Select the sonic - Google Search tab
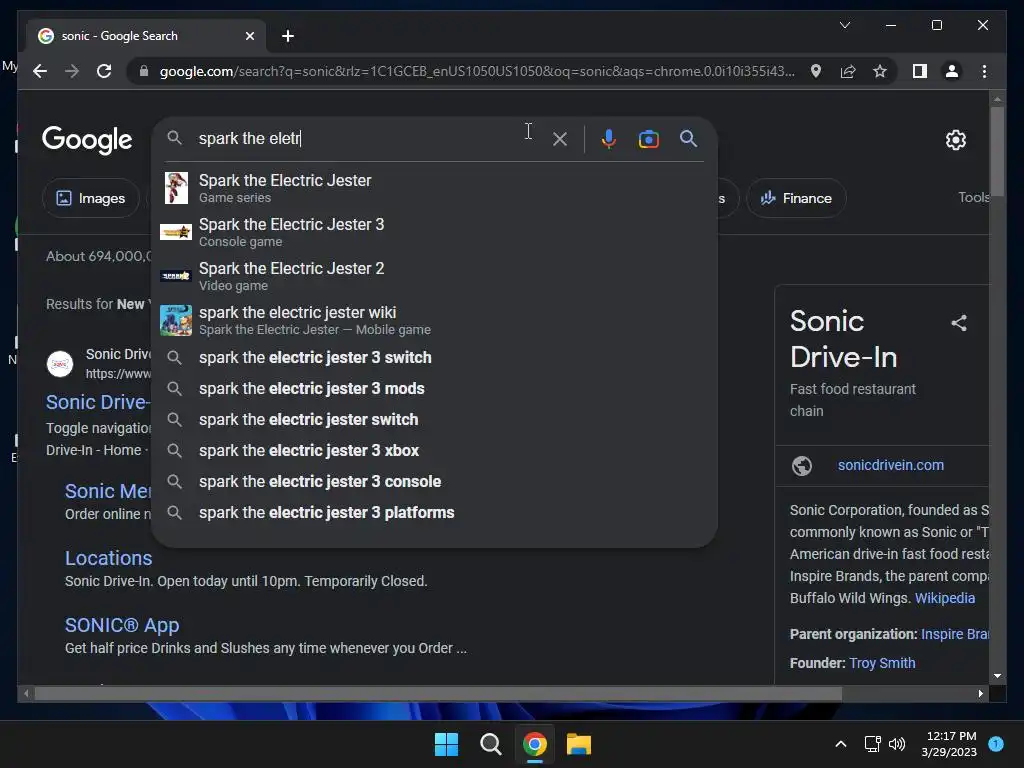 (147, 36)
